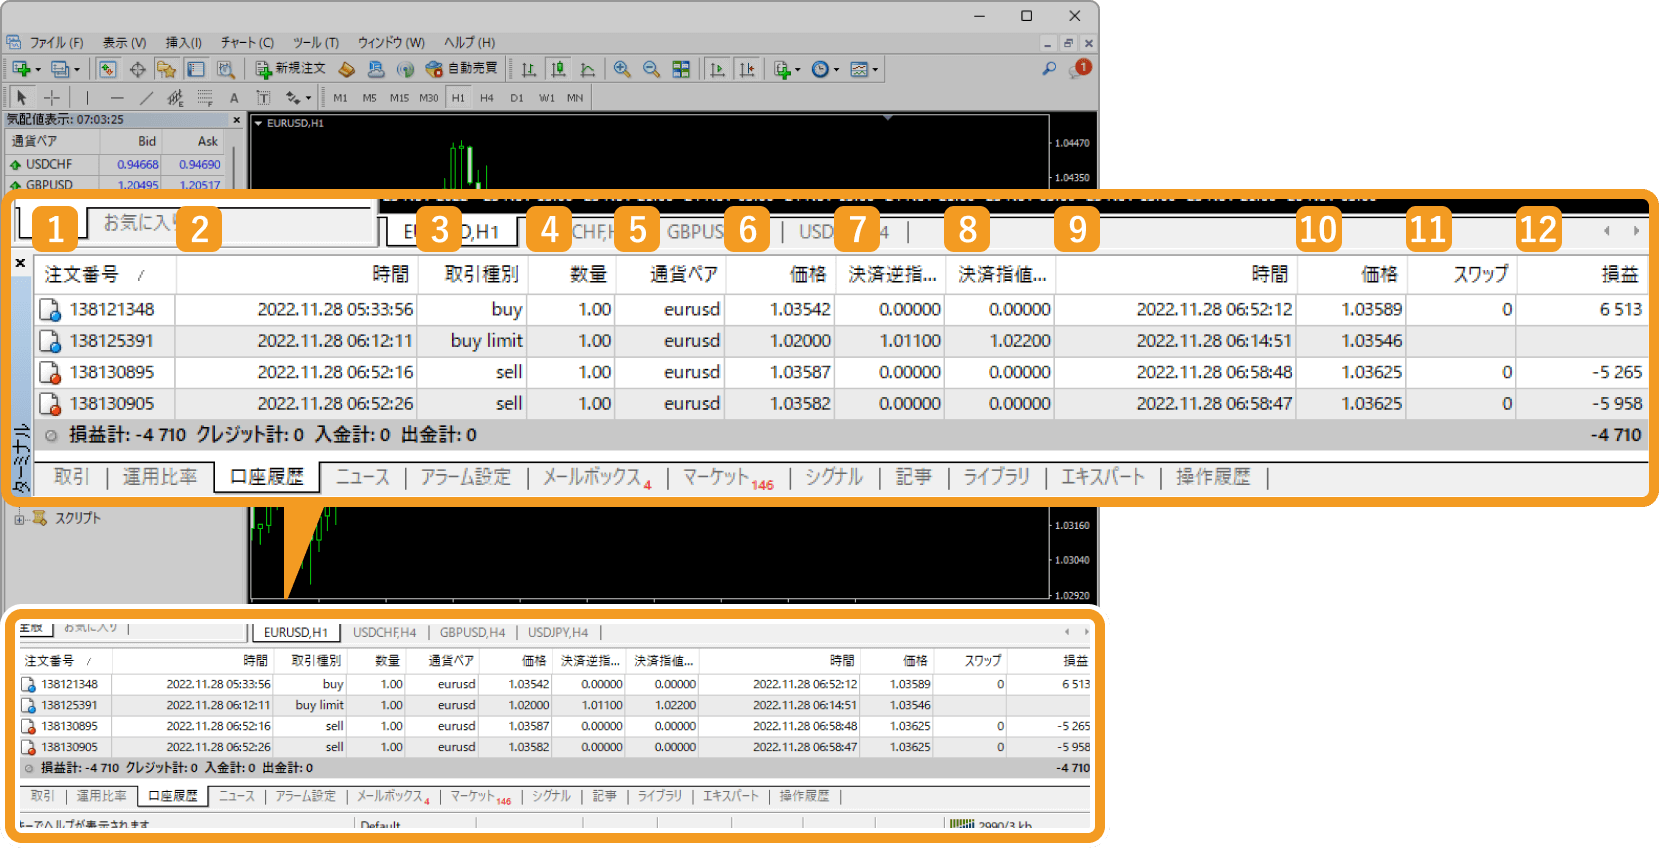
Task: Open the ツール (T) menu
Action: click(x=315, y=43)
